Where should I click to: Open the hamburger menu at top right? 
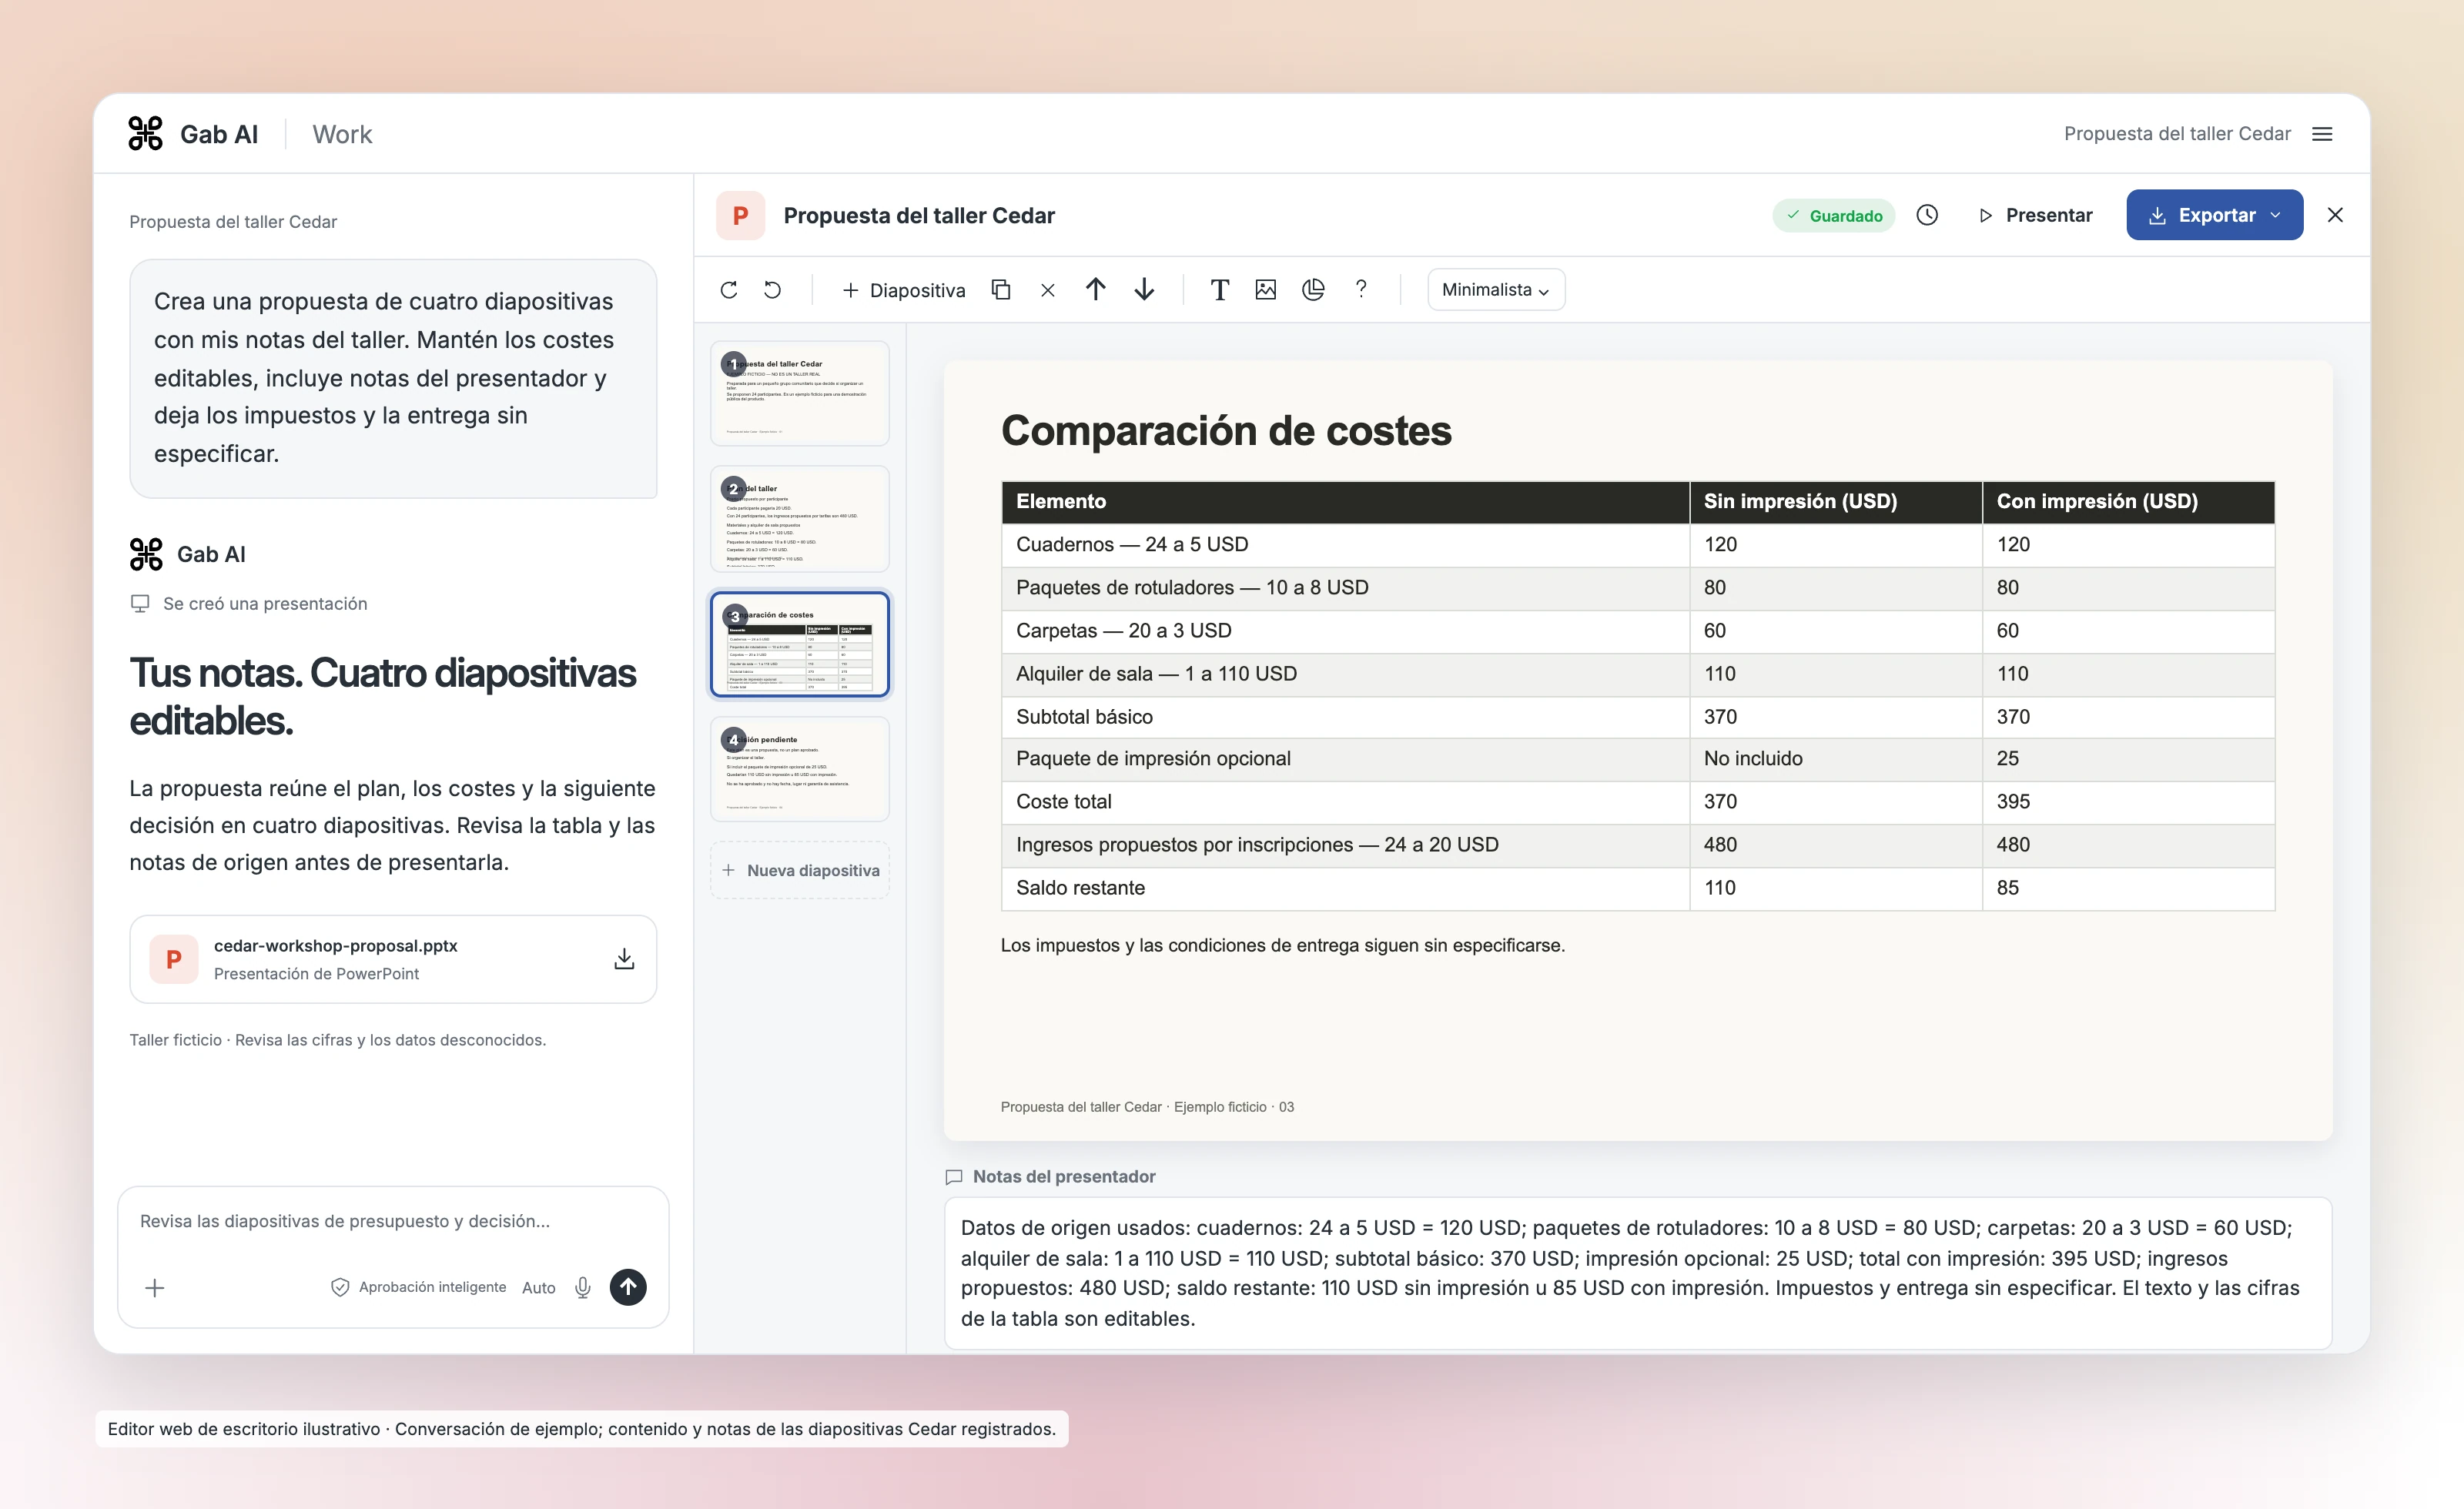pyautogui.click(x=2322, y=134)
